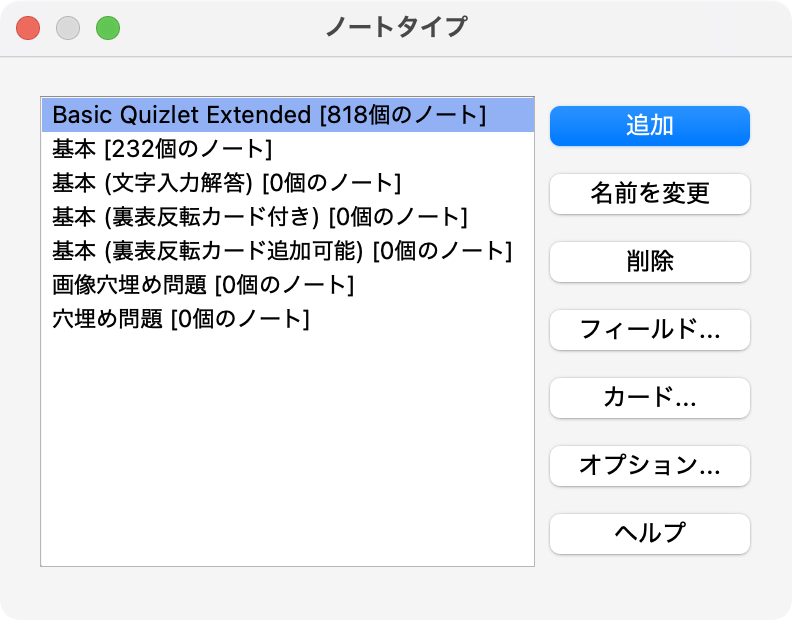Select the 画像穴埋め問題 note type
The height and width of the screenshot is (620, 792).
[203, 285]
